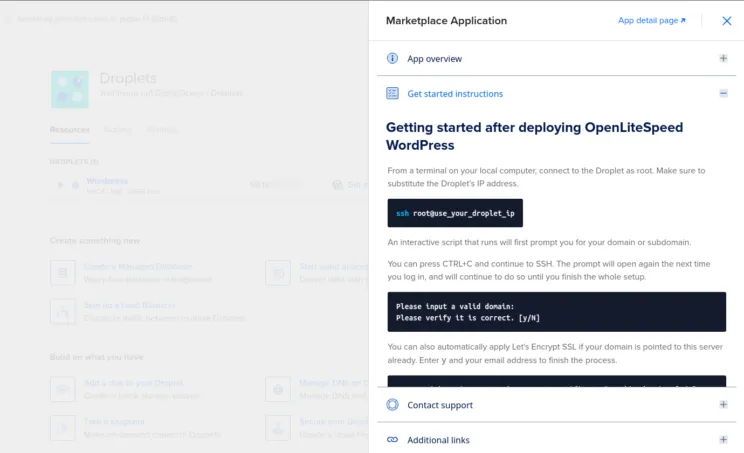Click the Add a disk to Droplet icon

tap(63, 389)
